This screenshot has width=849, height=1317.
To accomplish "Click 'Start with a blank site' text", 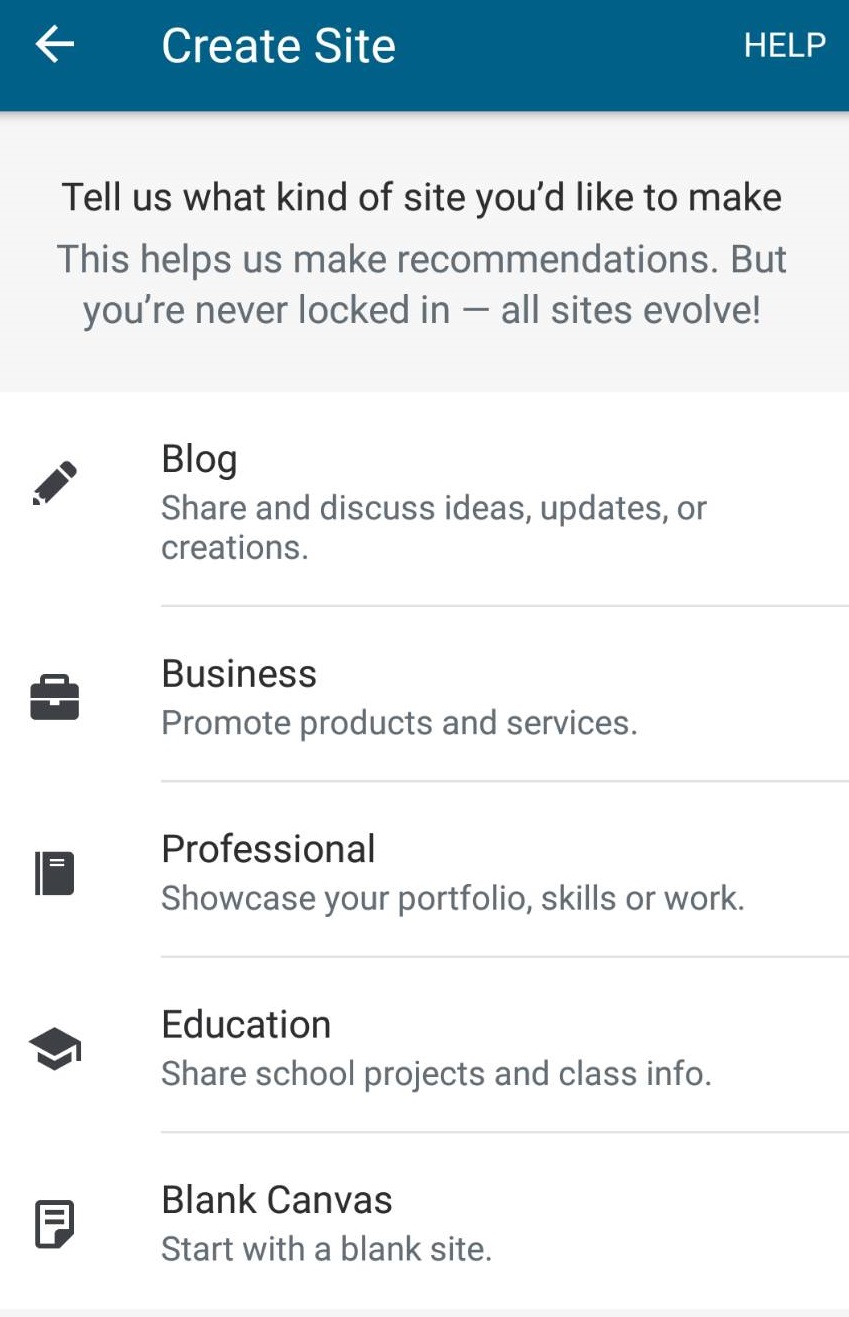I will click(x=326, y=1249).
